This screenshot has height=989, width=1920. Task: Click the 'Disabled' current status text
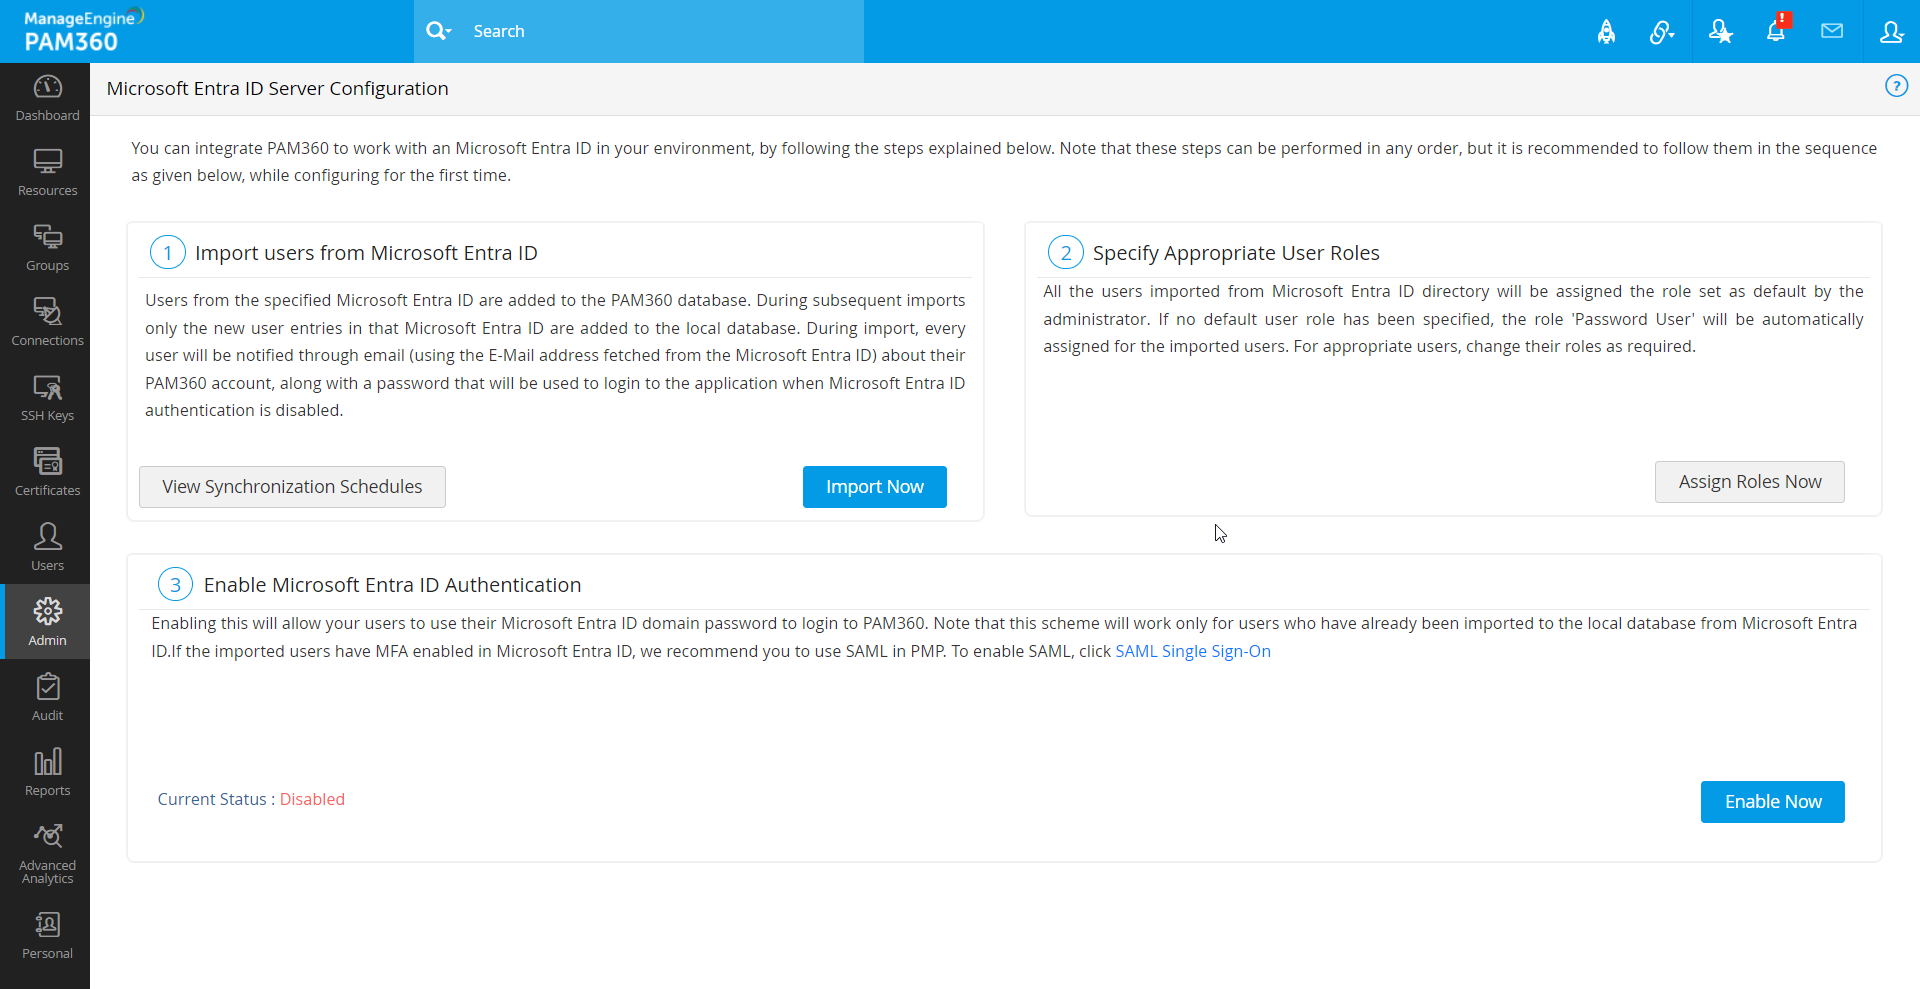pyautogui.click(x=312, y=799)
